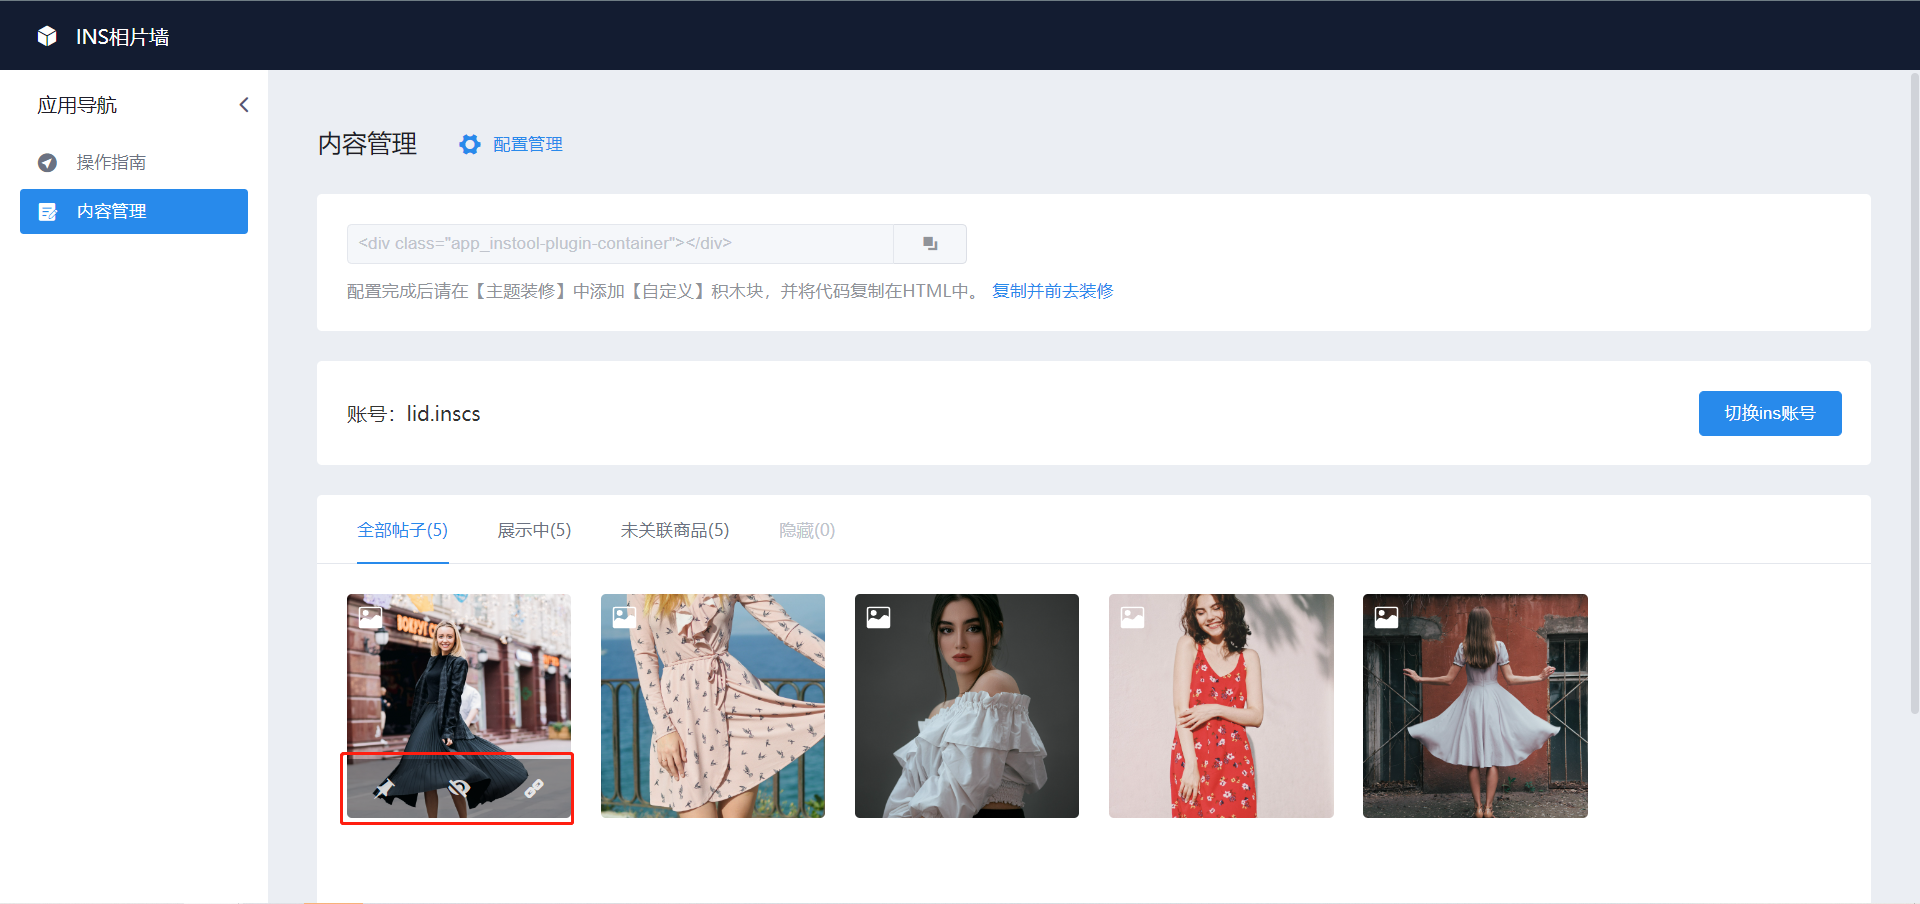The image size is (1920, 904).
Task: Click the page vertical scrollbar
Action: [1914, 392]
